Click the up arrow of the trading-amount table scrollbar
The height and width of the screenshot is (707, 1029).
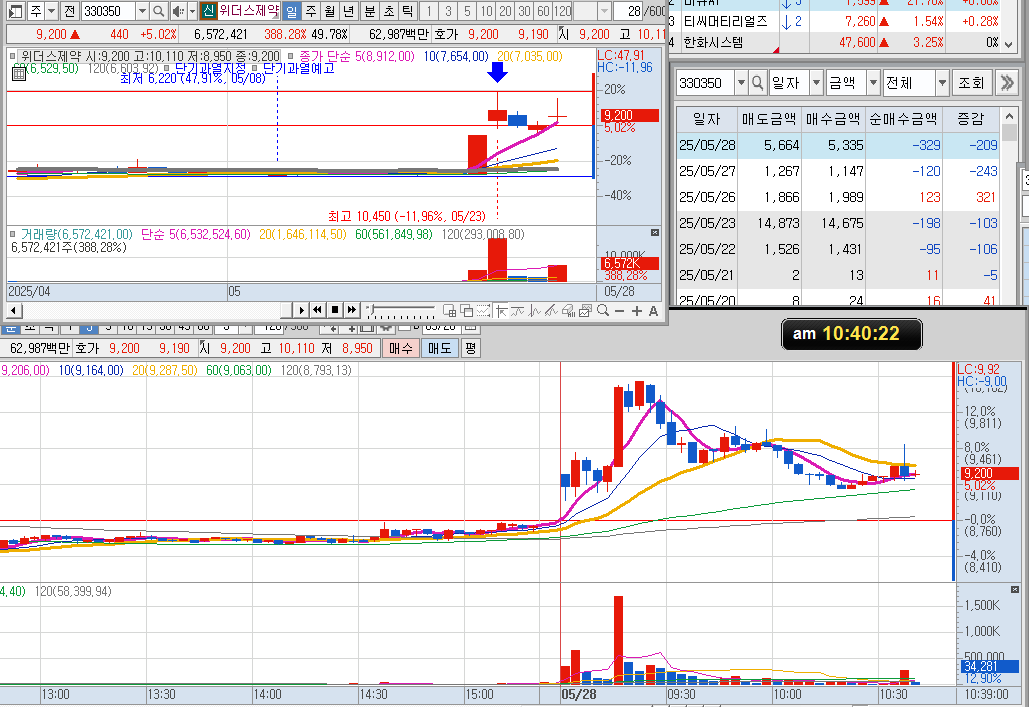[1009, 117]
